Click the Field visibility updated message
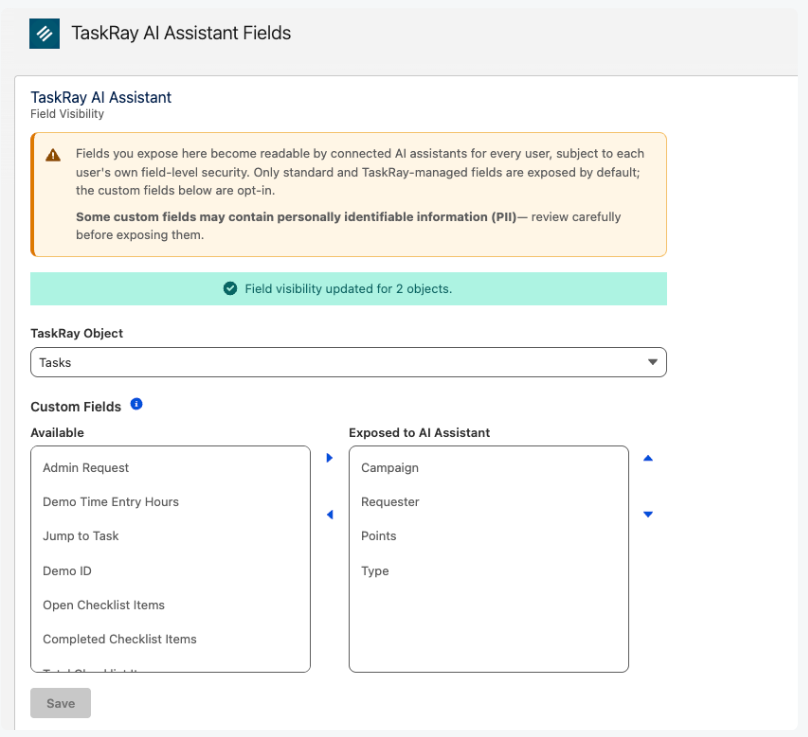 348,289
